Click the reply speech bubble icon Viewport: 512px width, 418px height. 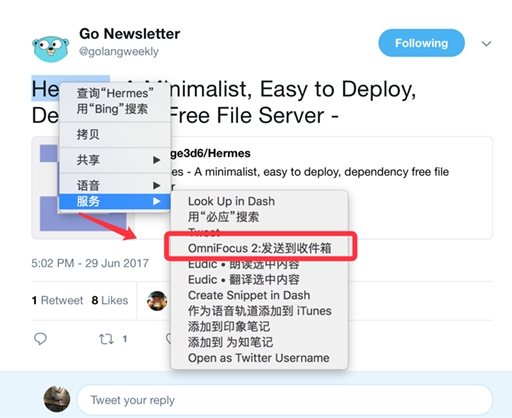[x=40, y=339]
